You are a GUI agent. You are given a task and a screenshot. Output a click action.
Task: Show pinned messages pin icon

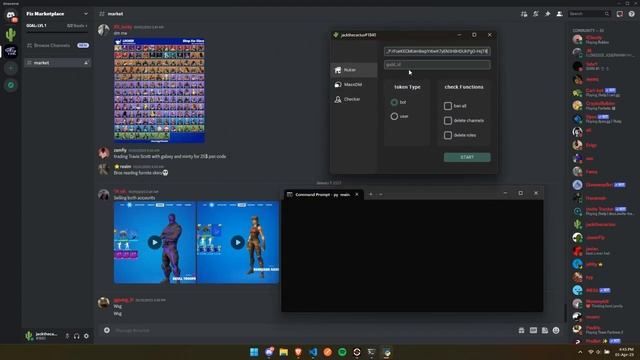coord(547,14)
